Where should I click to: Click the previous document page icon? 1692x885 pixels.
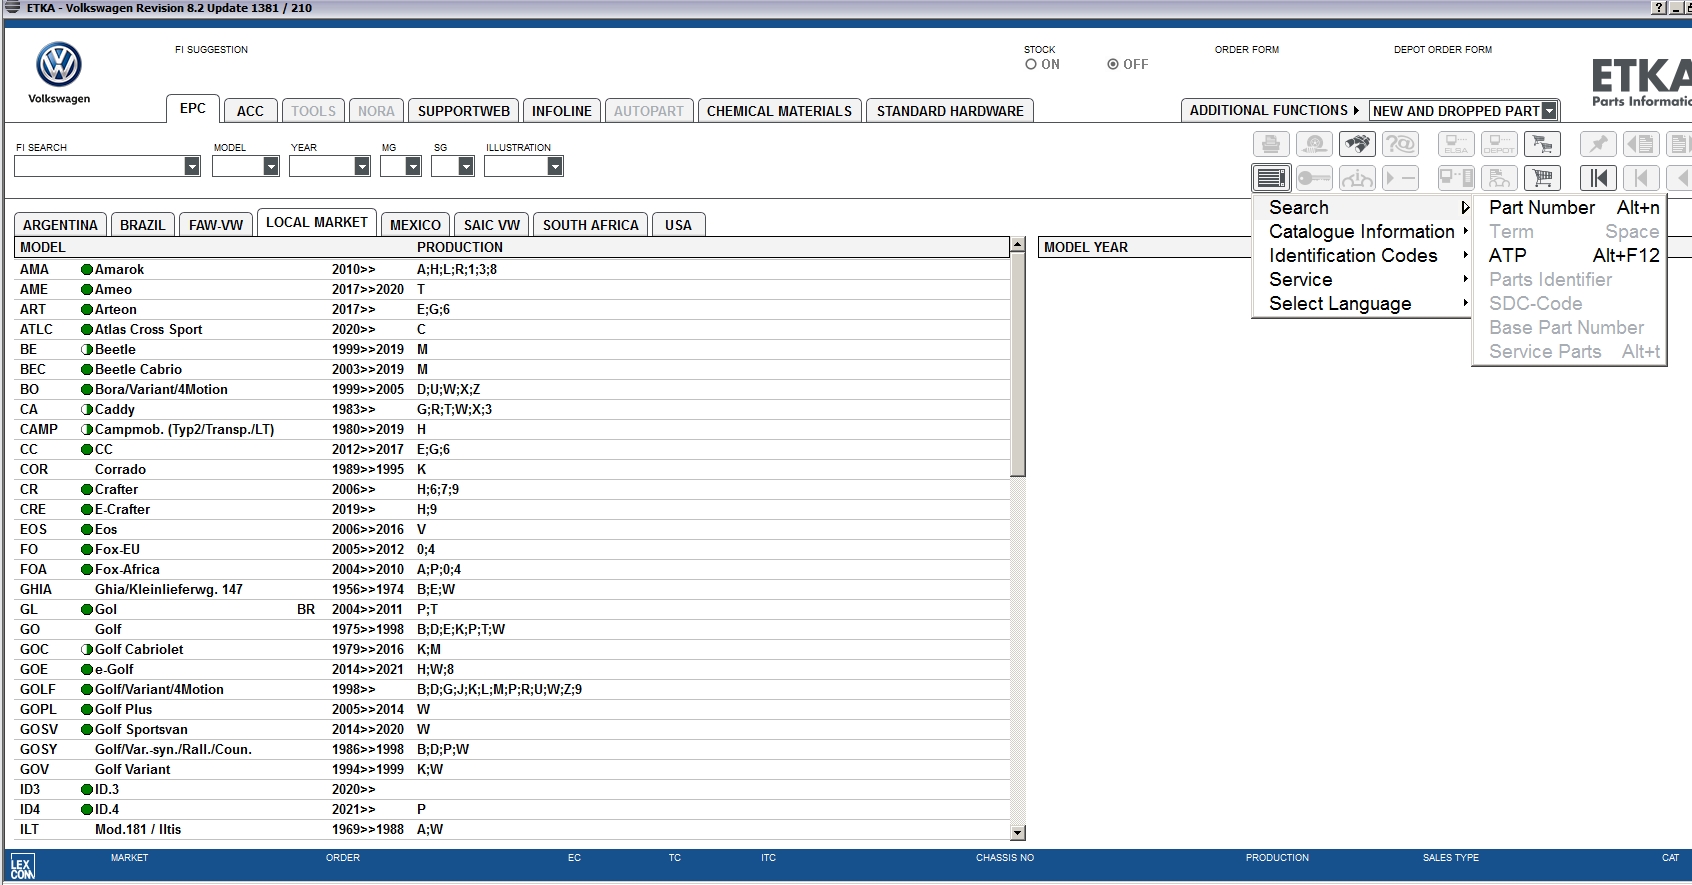coord(1641,145)
